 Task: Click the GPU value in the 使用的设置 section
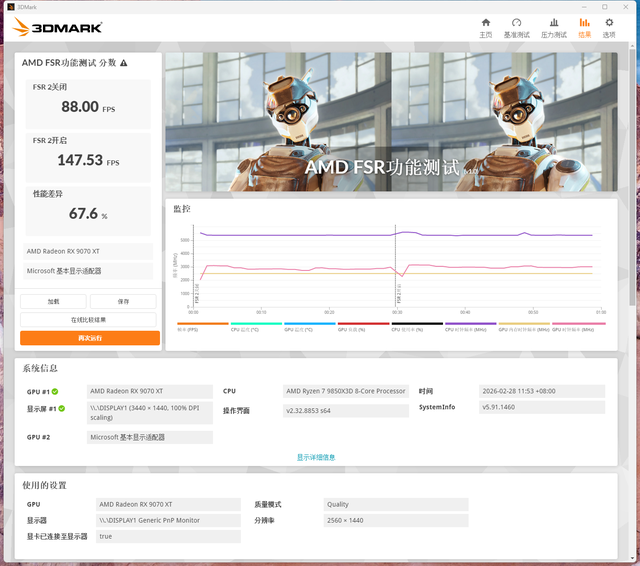[x=168, y=504]
